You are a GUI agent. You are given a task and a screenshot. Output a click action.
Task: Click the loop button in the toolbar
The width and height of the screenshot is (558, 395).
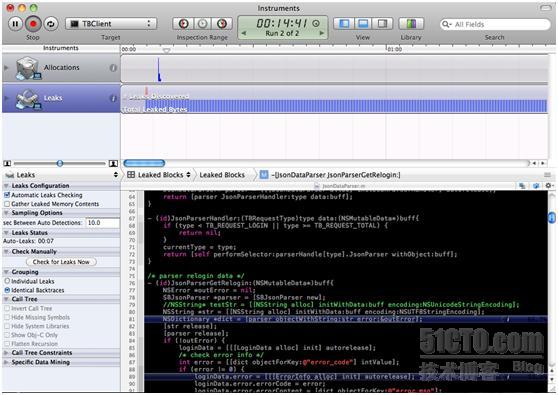(x=51, y=24)
